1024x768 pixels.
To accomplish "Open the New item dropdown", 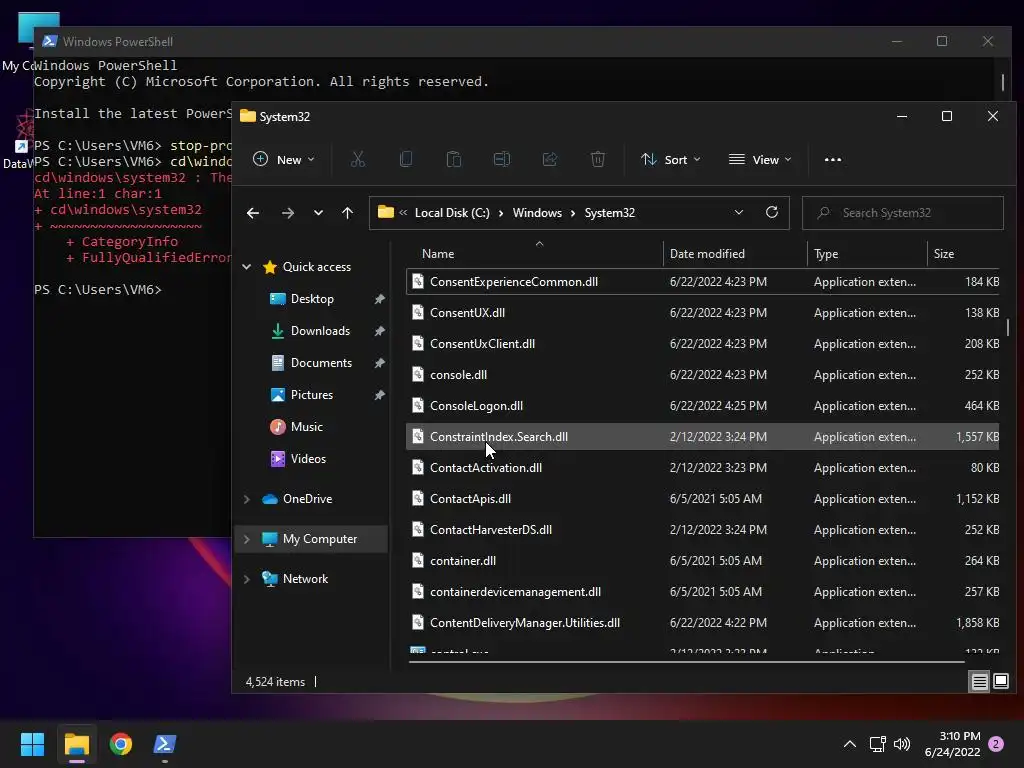I will tap(283, 159).
